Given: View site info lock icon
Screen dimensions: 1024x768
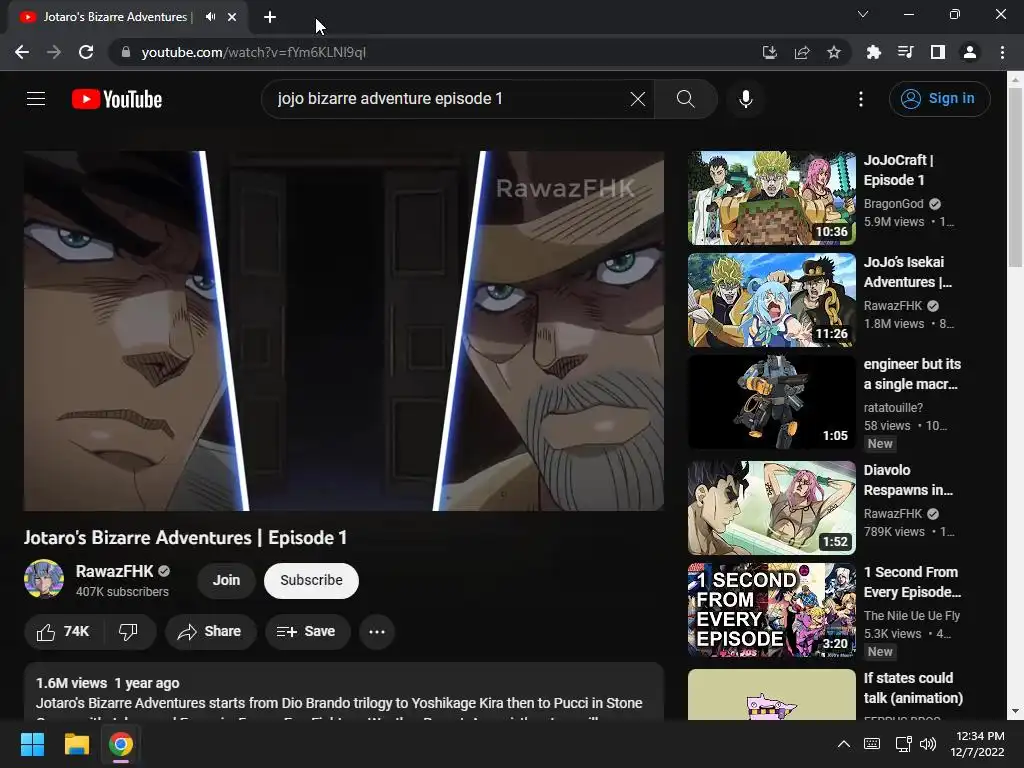Looking at the screenshot, I should coord(126,52).
